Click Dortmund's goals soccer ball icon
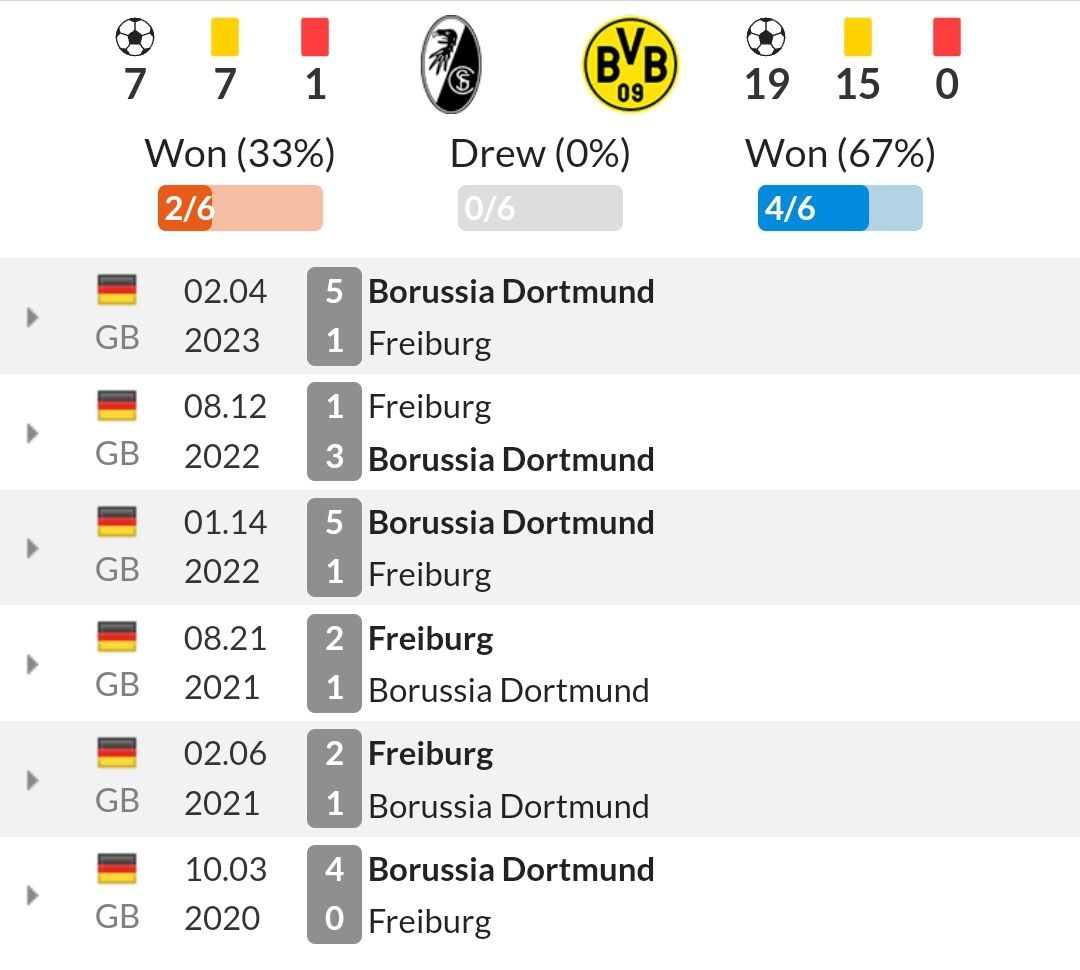1080x970 pixels. click(766, 37)
